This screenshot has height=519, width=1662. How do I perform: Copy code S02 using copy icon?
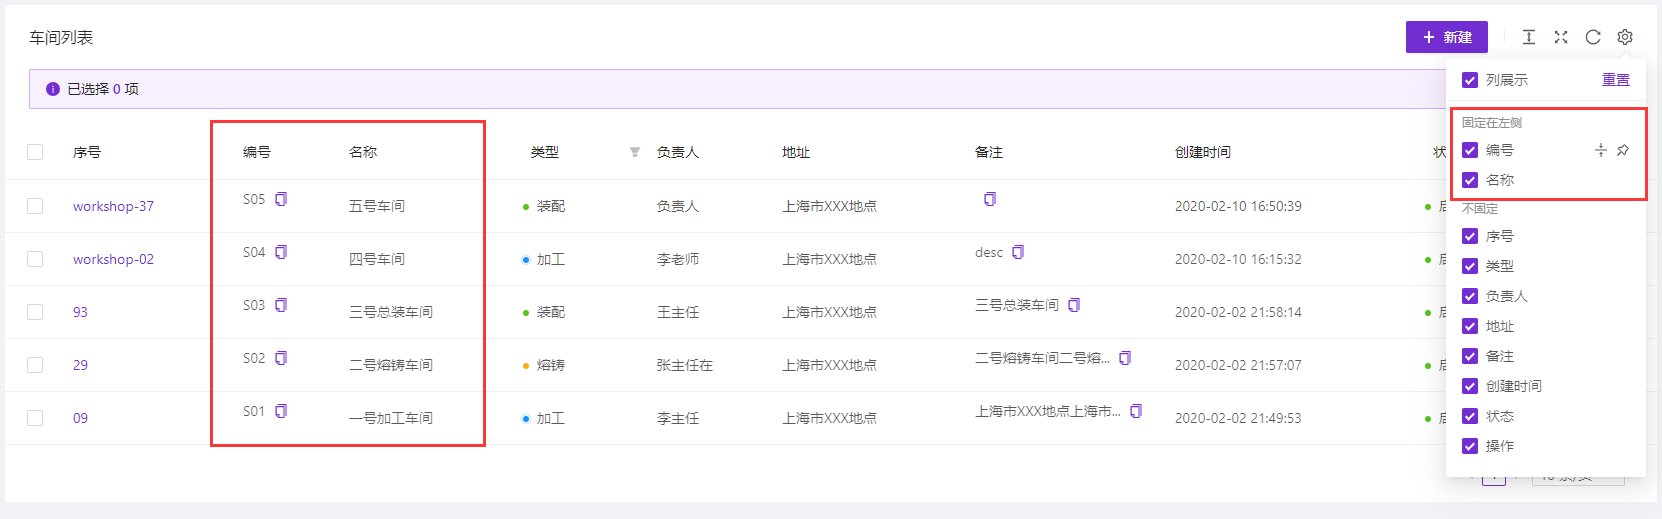[281, 358]
